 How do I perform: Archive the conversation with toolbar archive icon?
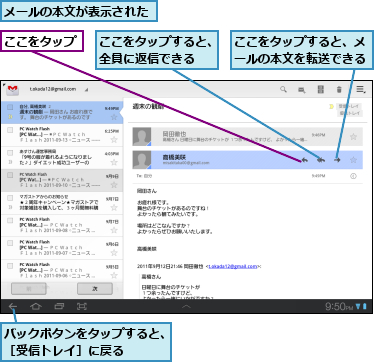(x=320, y=89)
